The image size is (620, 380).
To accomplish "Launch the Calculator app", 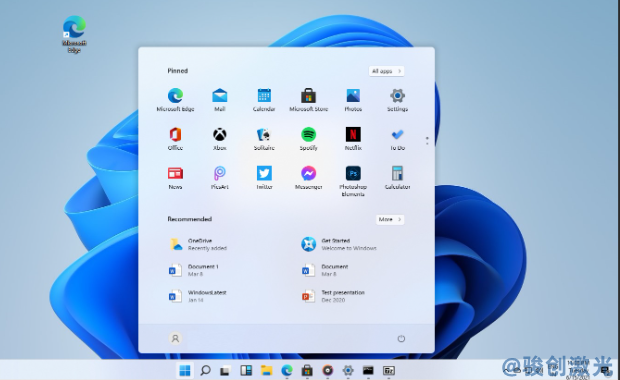I will [397, 178].
